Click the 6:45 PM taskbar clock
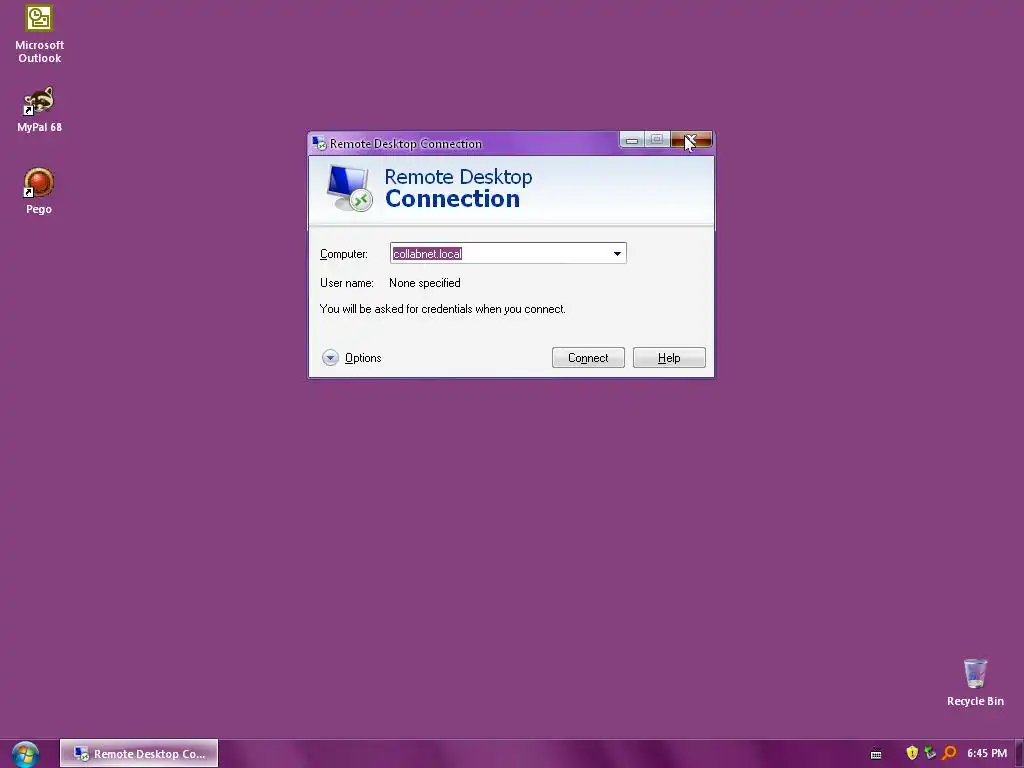The width and height of the screenshot is (1024, 768). tap(987, 753)
